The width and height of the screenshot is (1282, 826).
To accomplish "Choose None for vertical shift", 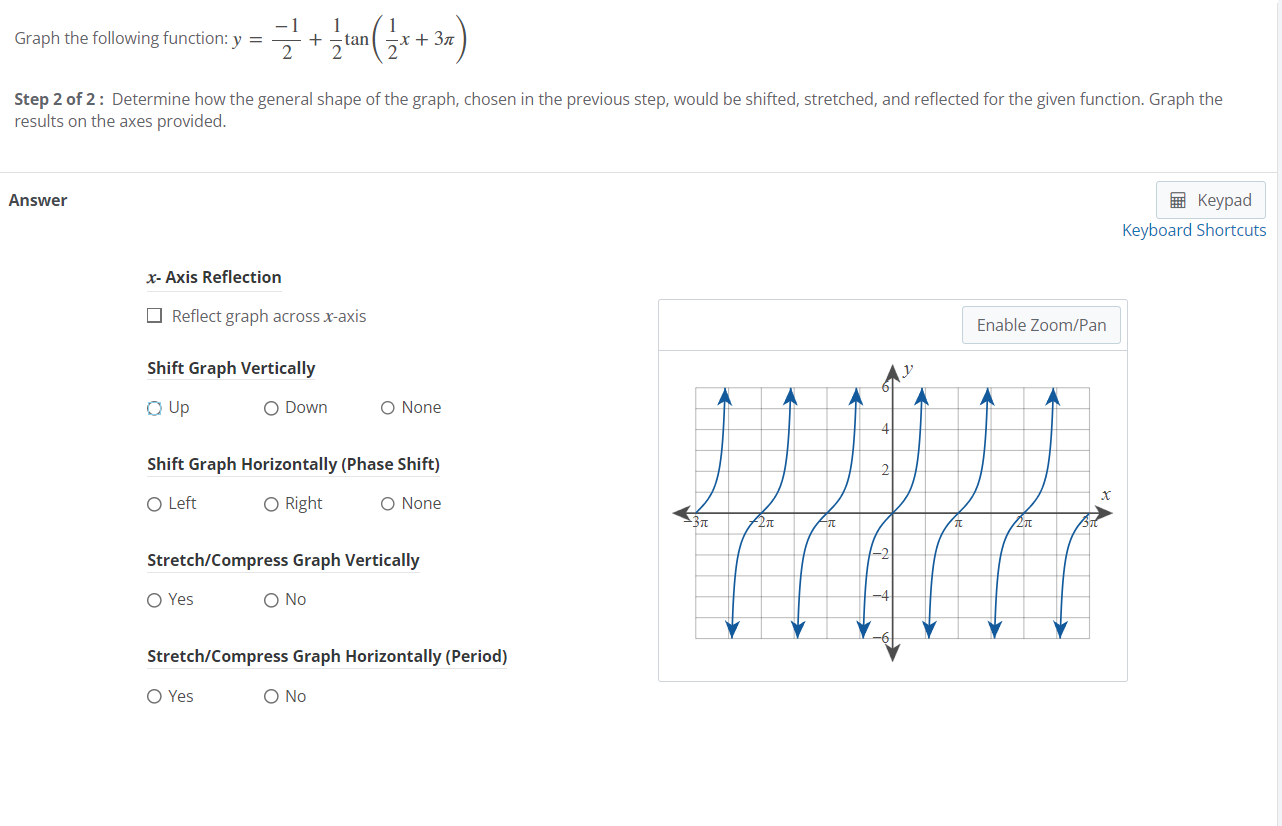I will (x=386, y=407).
